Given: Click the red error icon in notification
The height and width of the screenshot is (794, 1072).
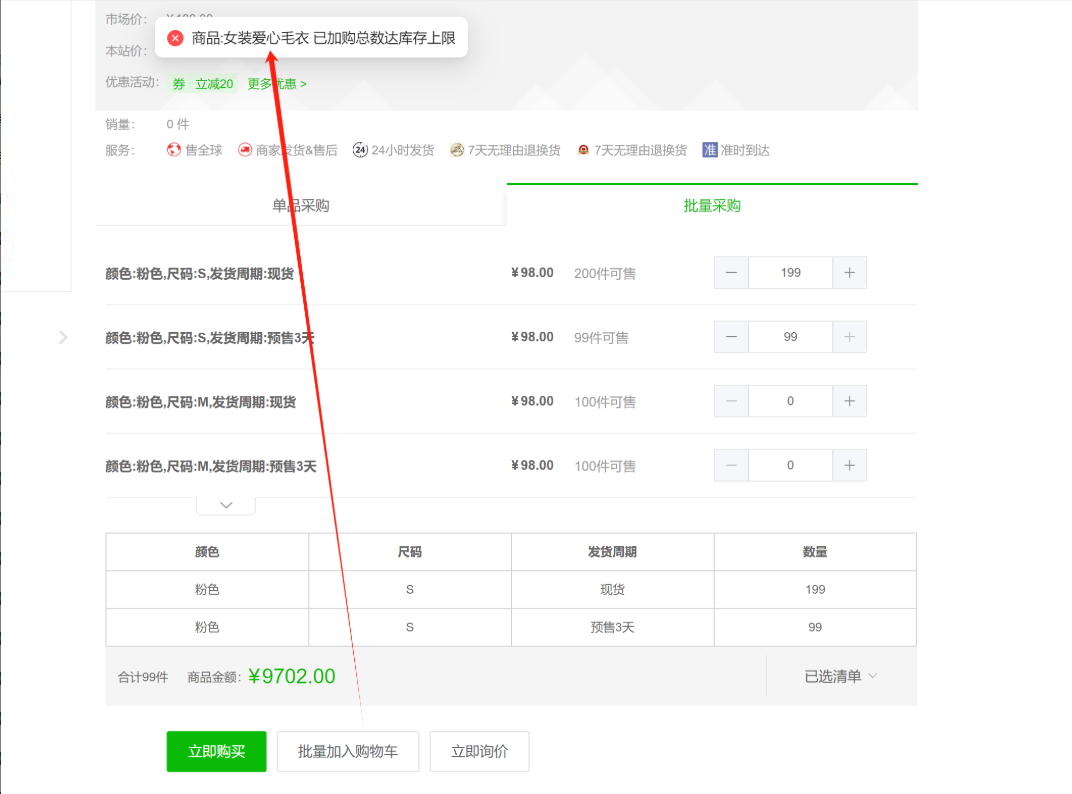Looking at the screenshot, I should pos(175,38).
